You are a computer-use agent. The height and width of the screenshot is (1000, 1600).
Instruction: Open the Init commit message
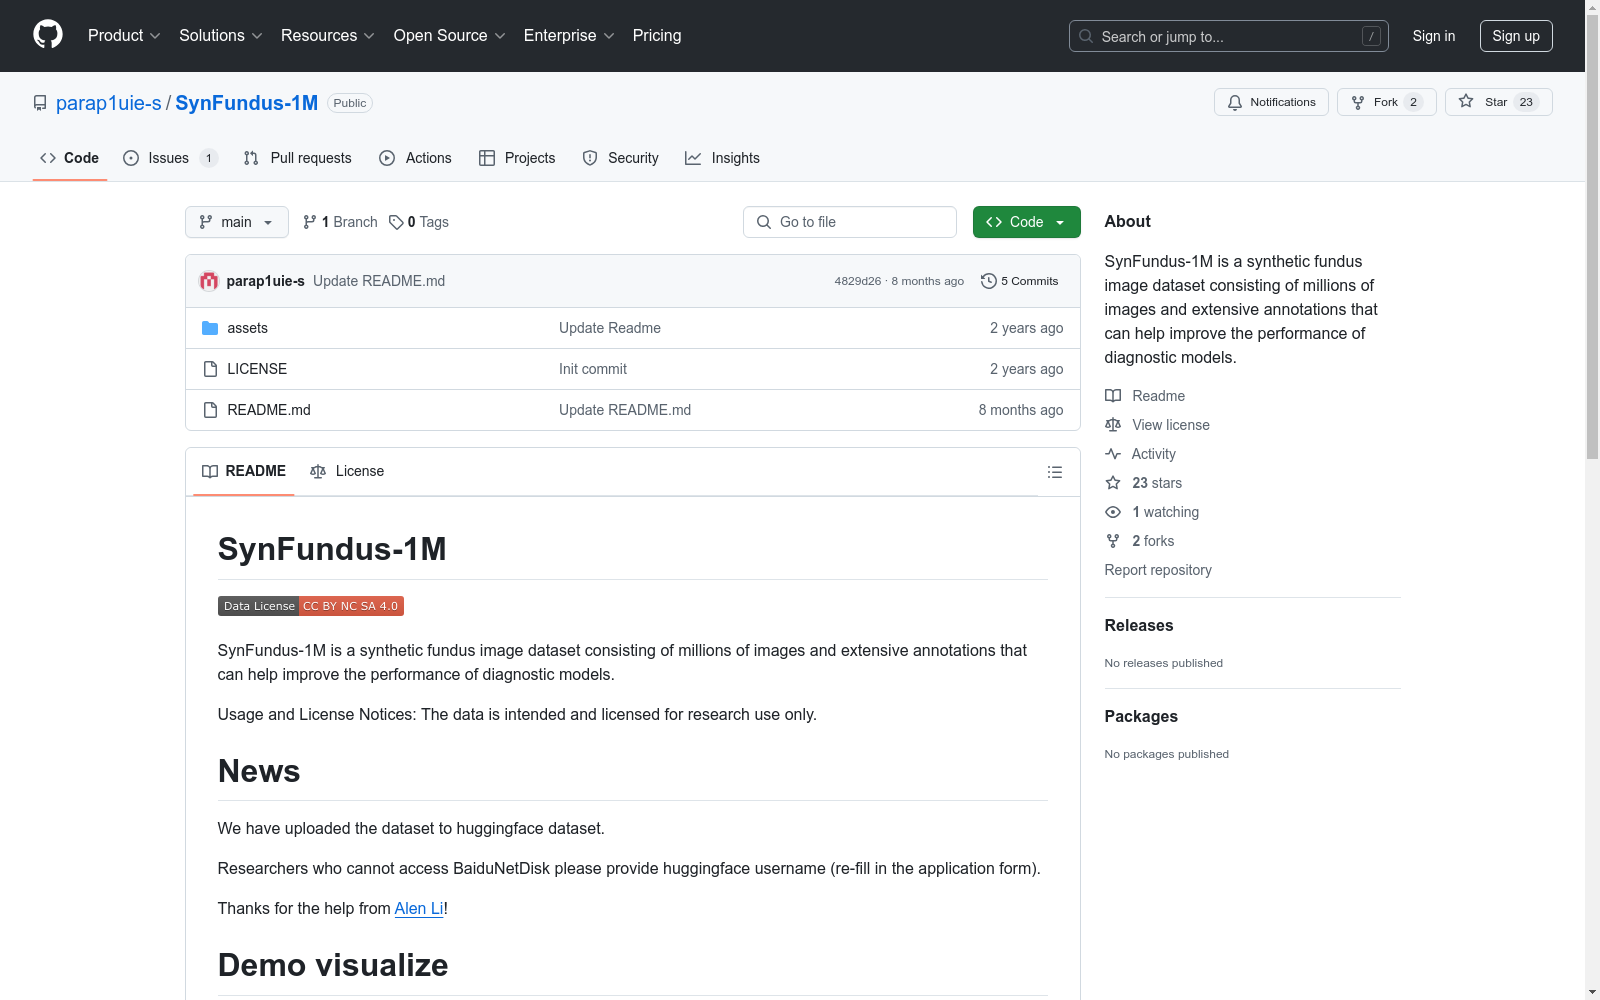(593, 369)
